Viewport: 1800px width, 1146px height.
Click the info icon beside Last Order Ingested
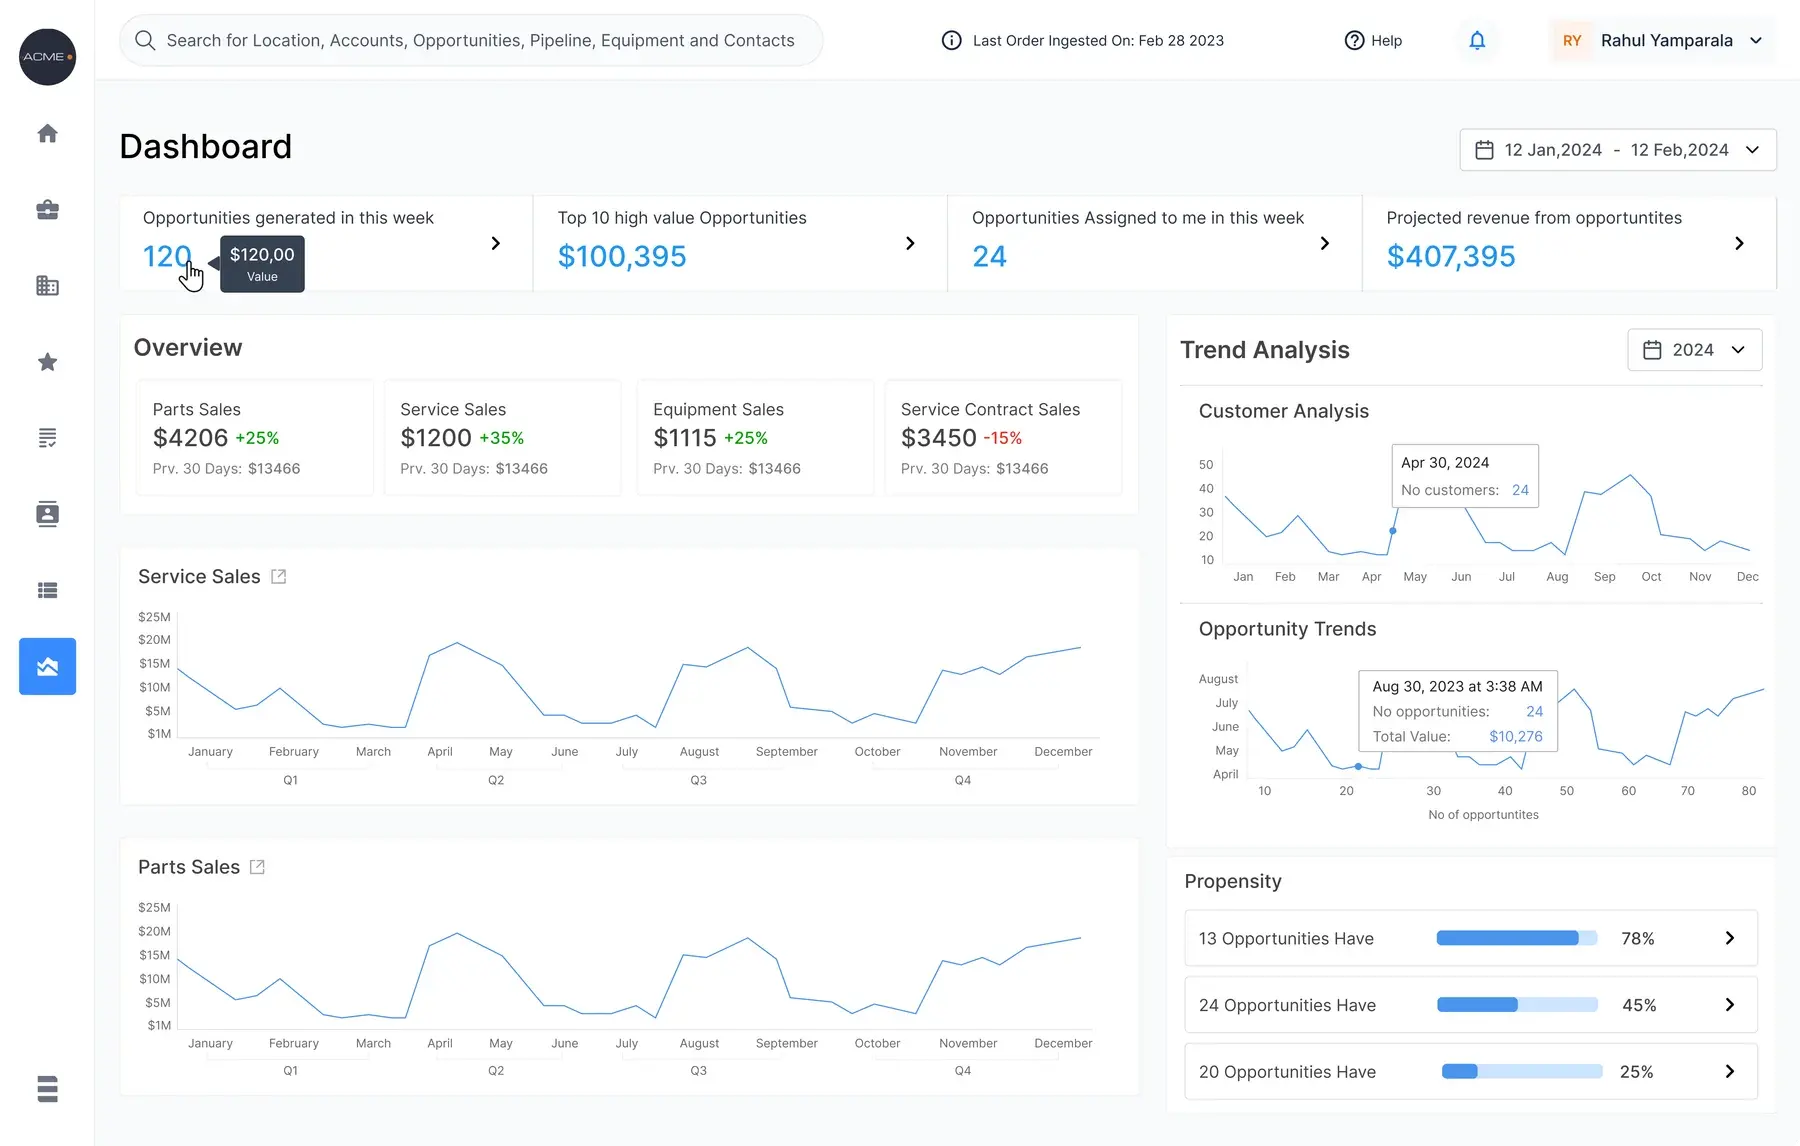(952, 40)
